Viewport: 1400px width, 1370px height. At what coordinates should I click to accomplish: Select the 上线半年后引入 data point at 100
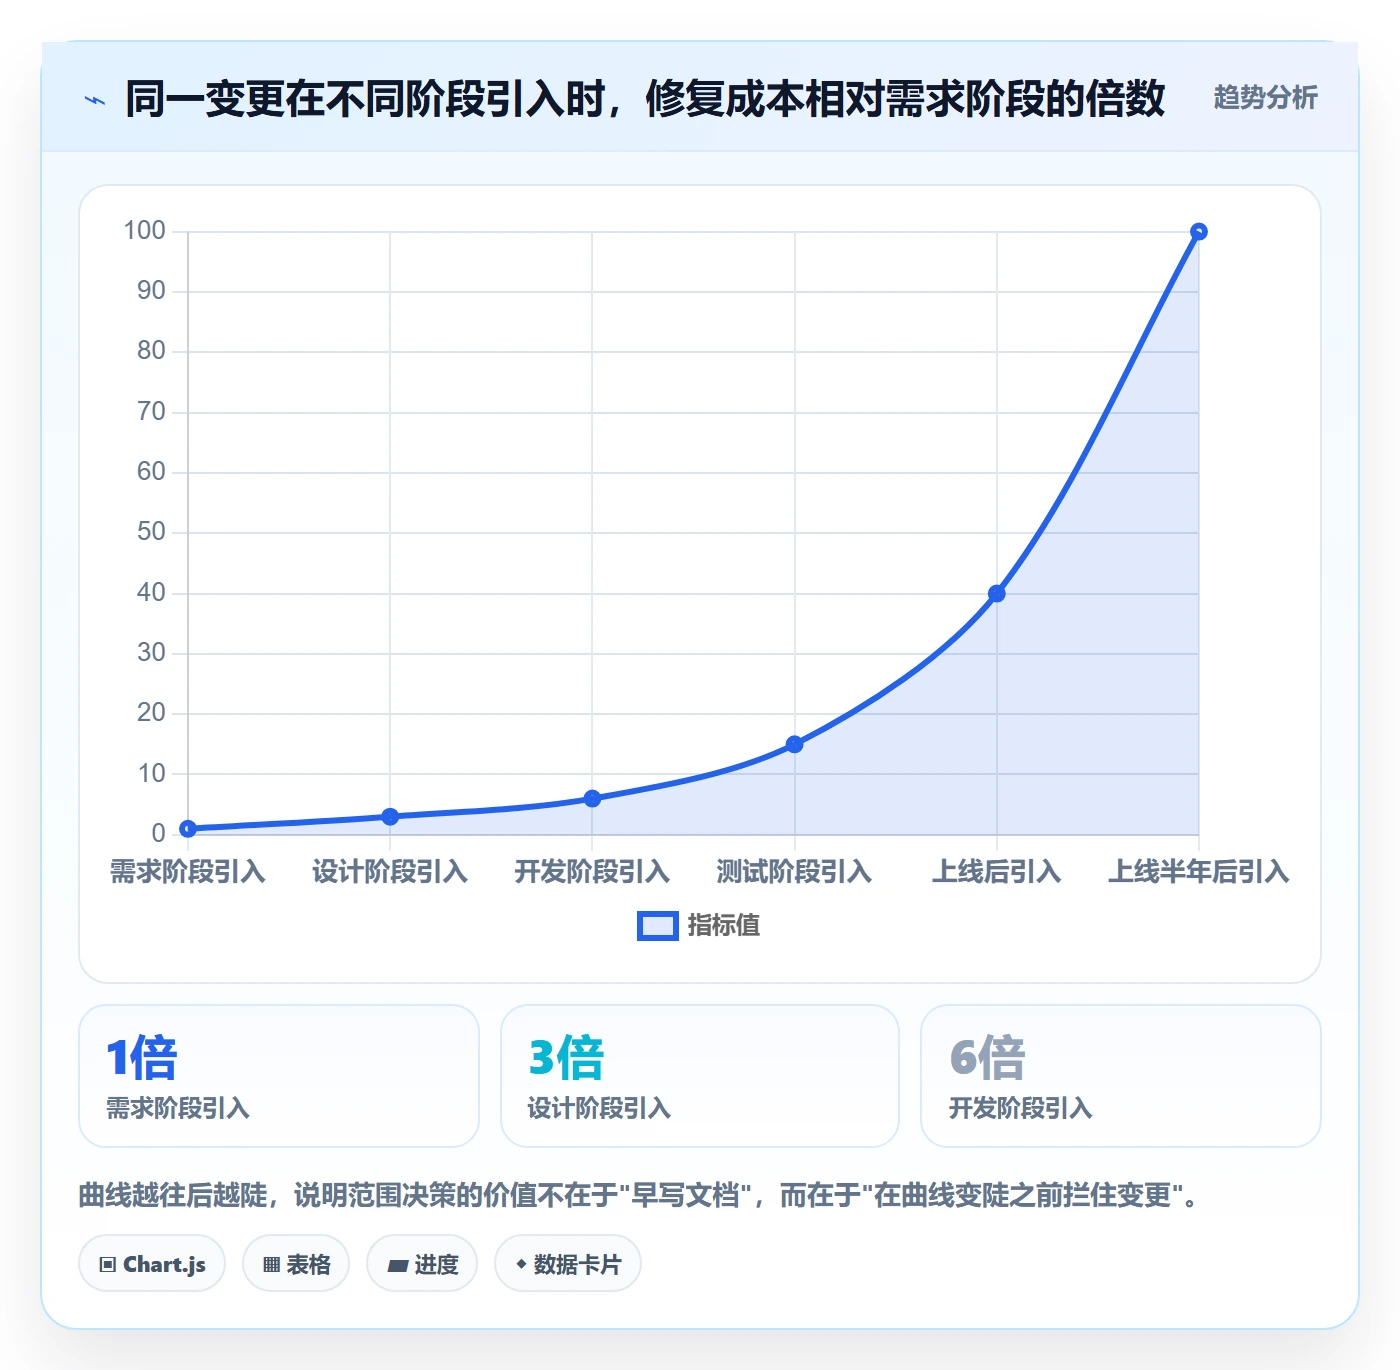(x=1198, y=232)
